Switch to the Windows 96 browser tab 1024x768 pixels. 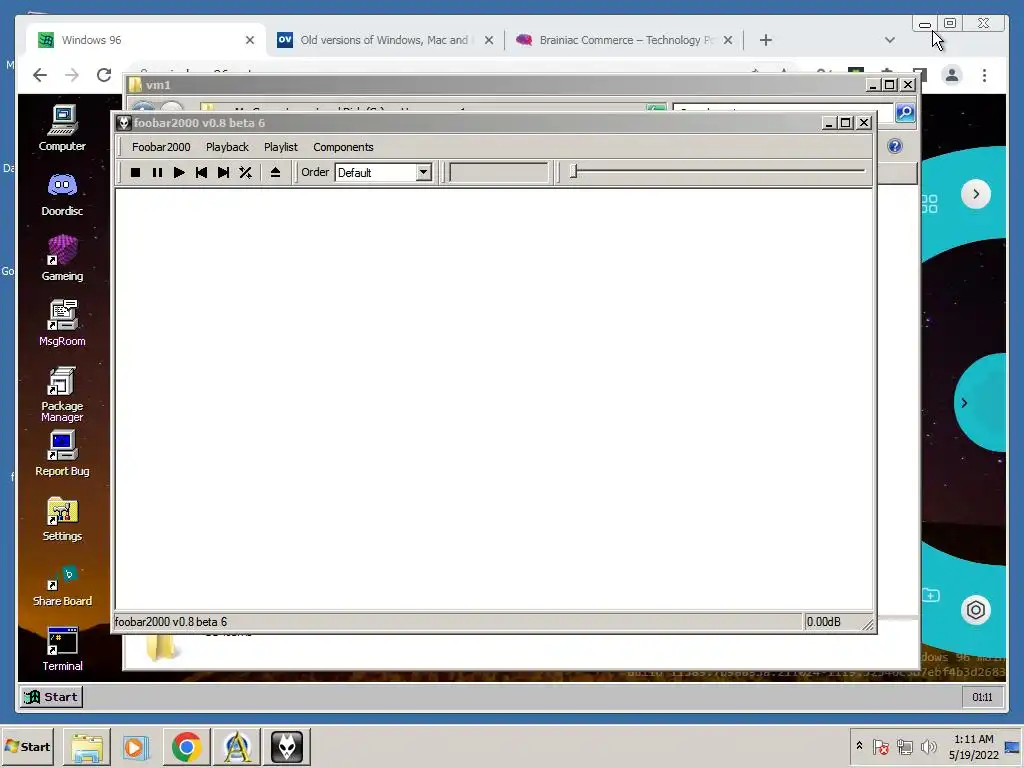coord(146,40)
